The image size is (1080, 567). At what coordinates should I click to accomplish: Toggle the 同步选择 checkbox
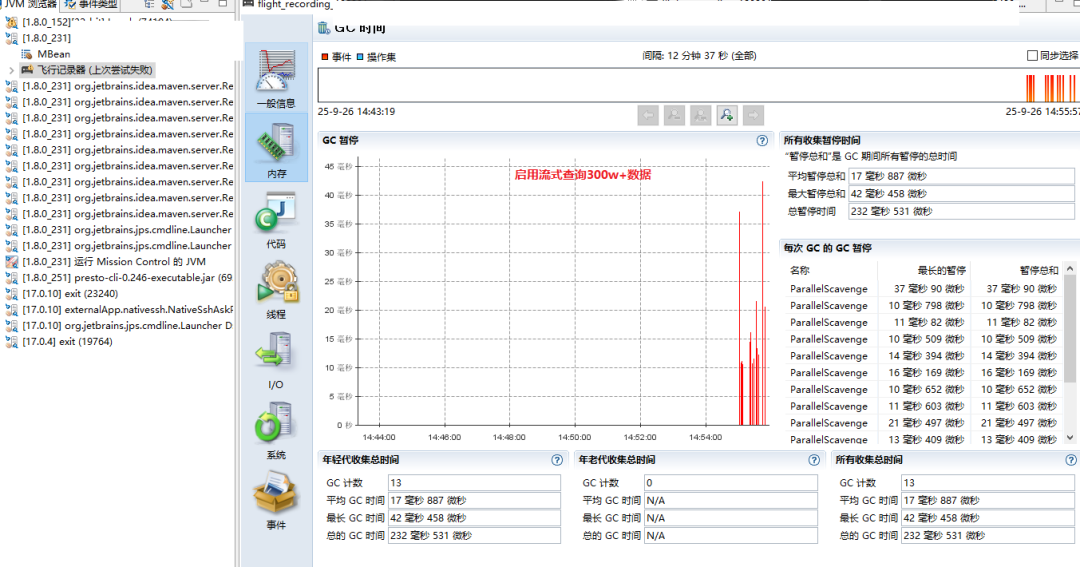pyautogui.click(x=1032, y=56)
